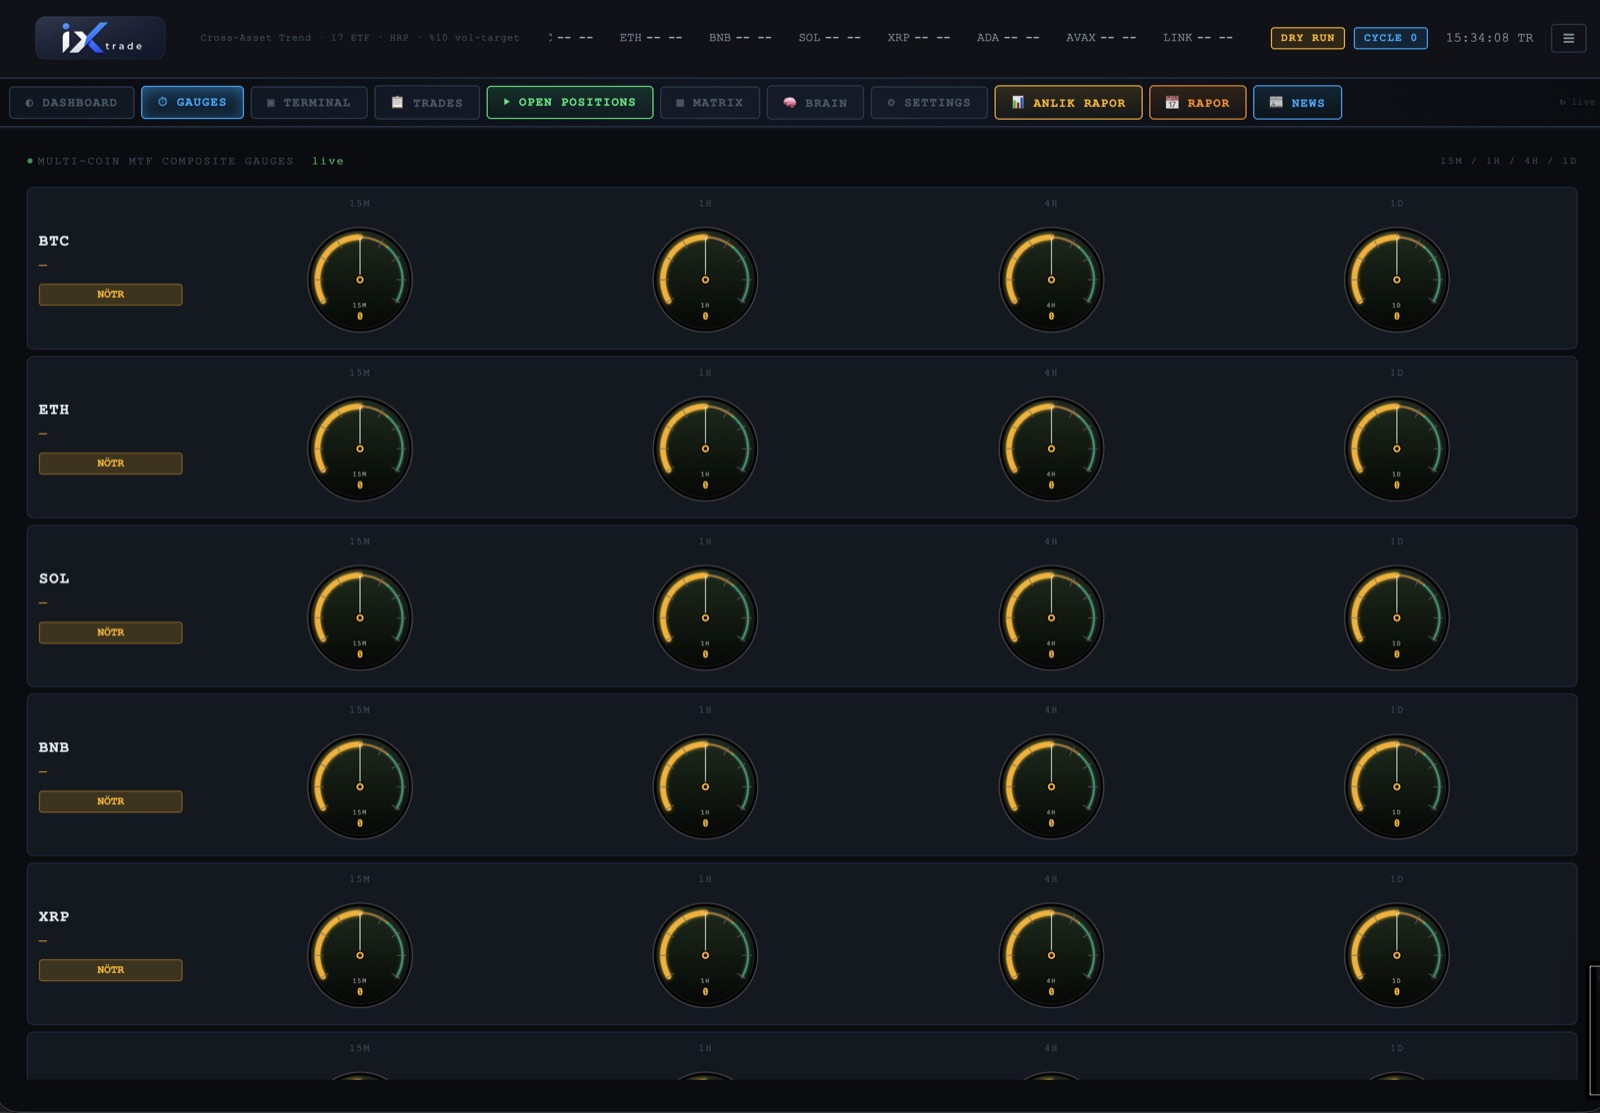Click the ETH 15M gauge dial
This screenshot has height=1113, width=1600.
click(360, 449)
